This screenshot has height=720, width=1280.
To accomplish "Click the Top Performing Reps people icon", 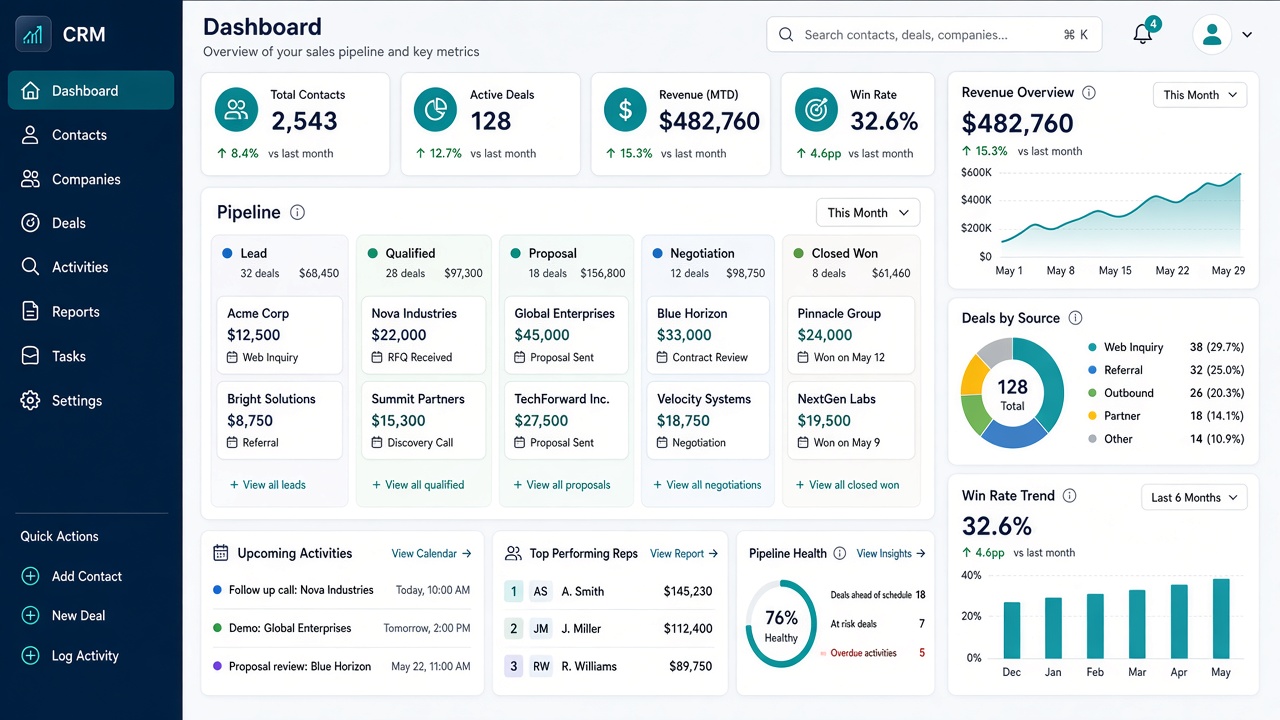I will (514, 553).
